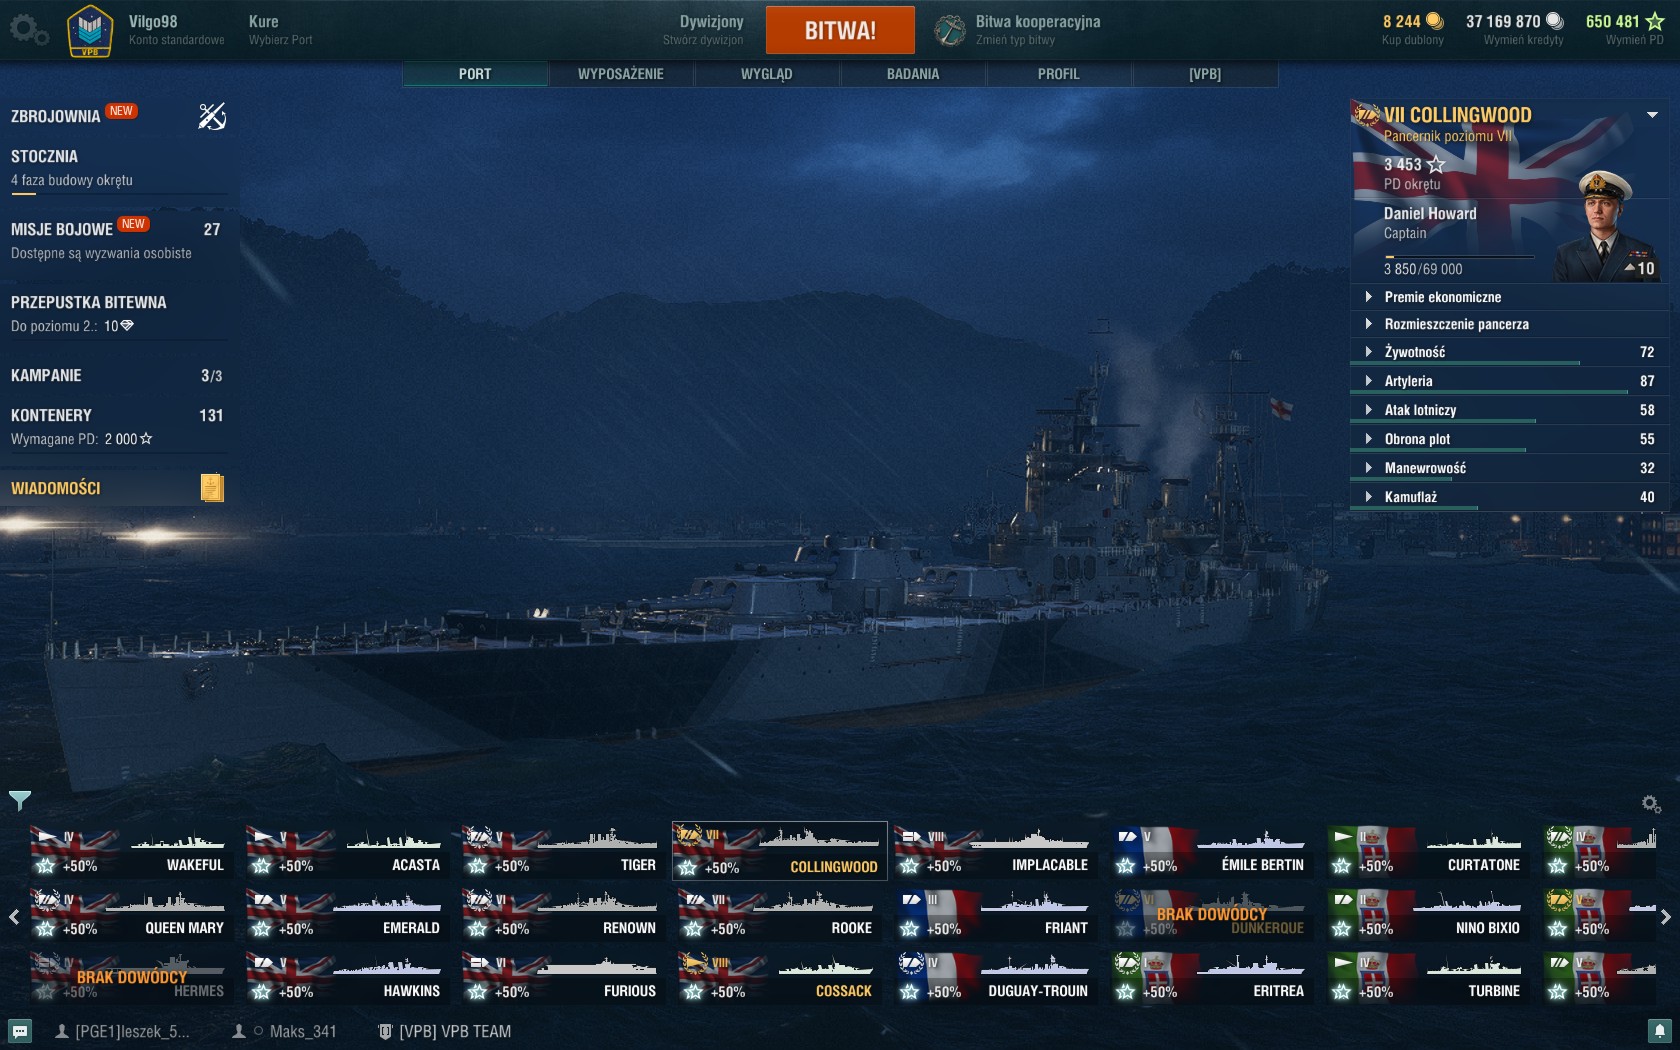Switch to the Wyposażenie tab
1680x1050 pixels.
click(621, 74)
